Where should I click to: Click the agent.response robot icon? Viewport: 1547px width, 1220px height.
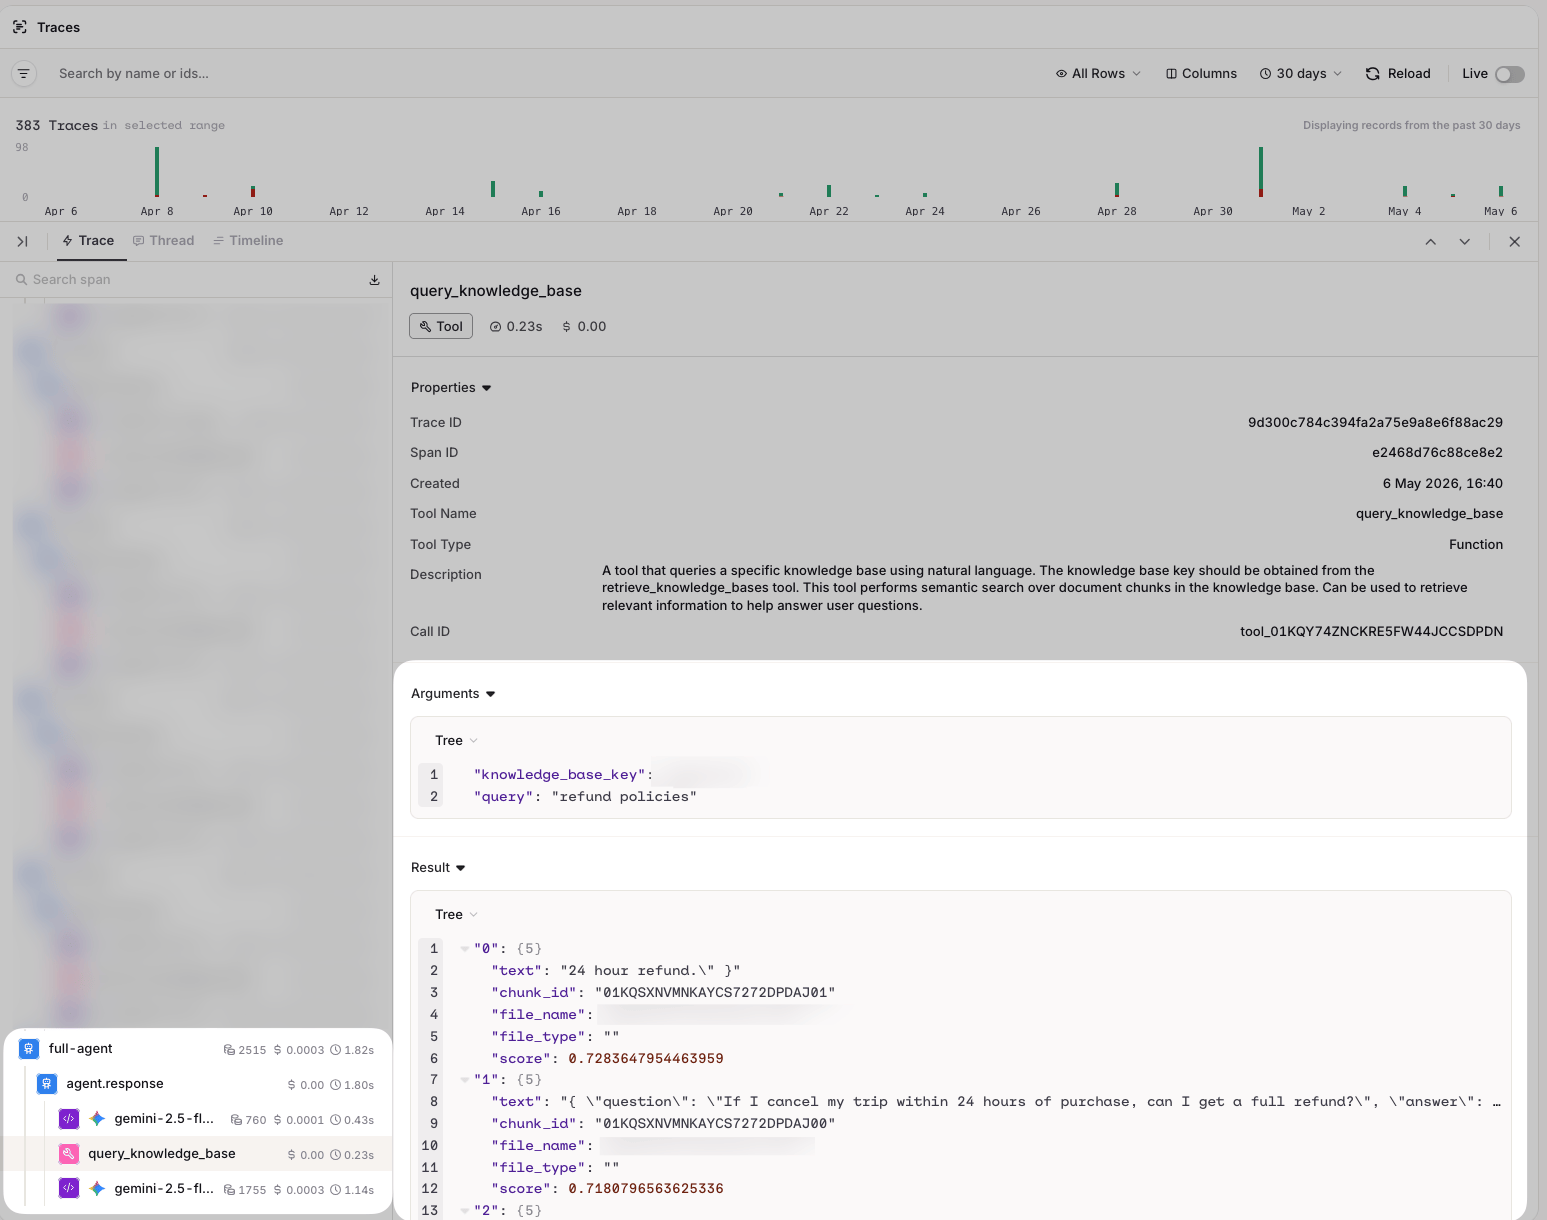click(47, 1084)
